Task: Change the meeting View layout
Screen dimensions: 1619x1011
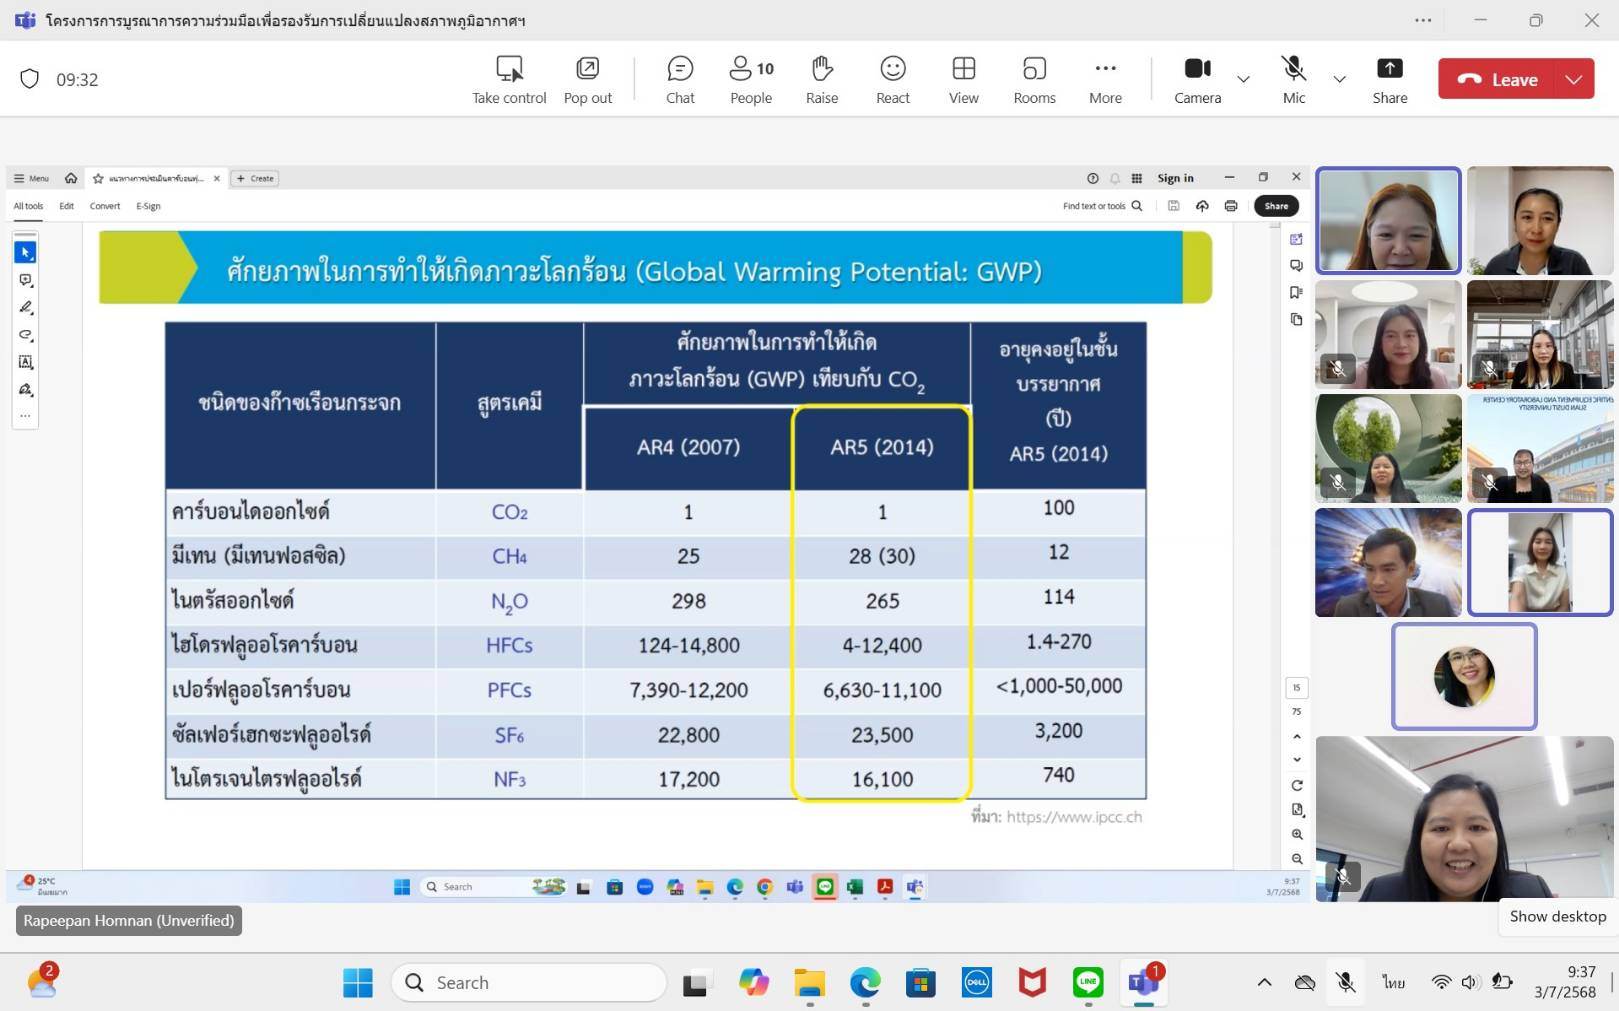Action: coord(963,79)
